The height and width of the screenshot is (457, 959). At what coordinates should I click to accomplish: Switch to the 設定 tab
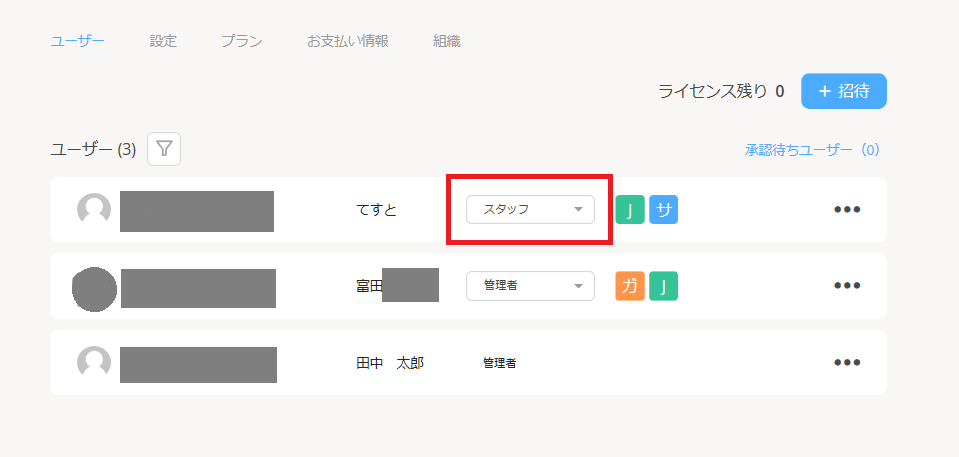point(163,41)
